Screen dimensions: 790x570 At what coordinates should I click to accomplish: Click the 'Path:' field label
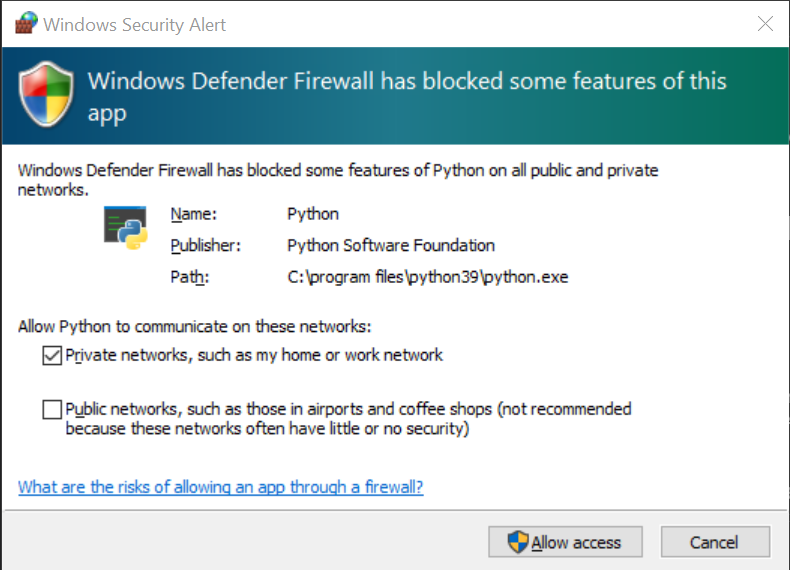pos(190,277)
